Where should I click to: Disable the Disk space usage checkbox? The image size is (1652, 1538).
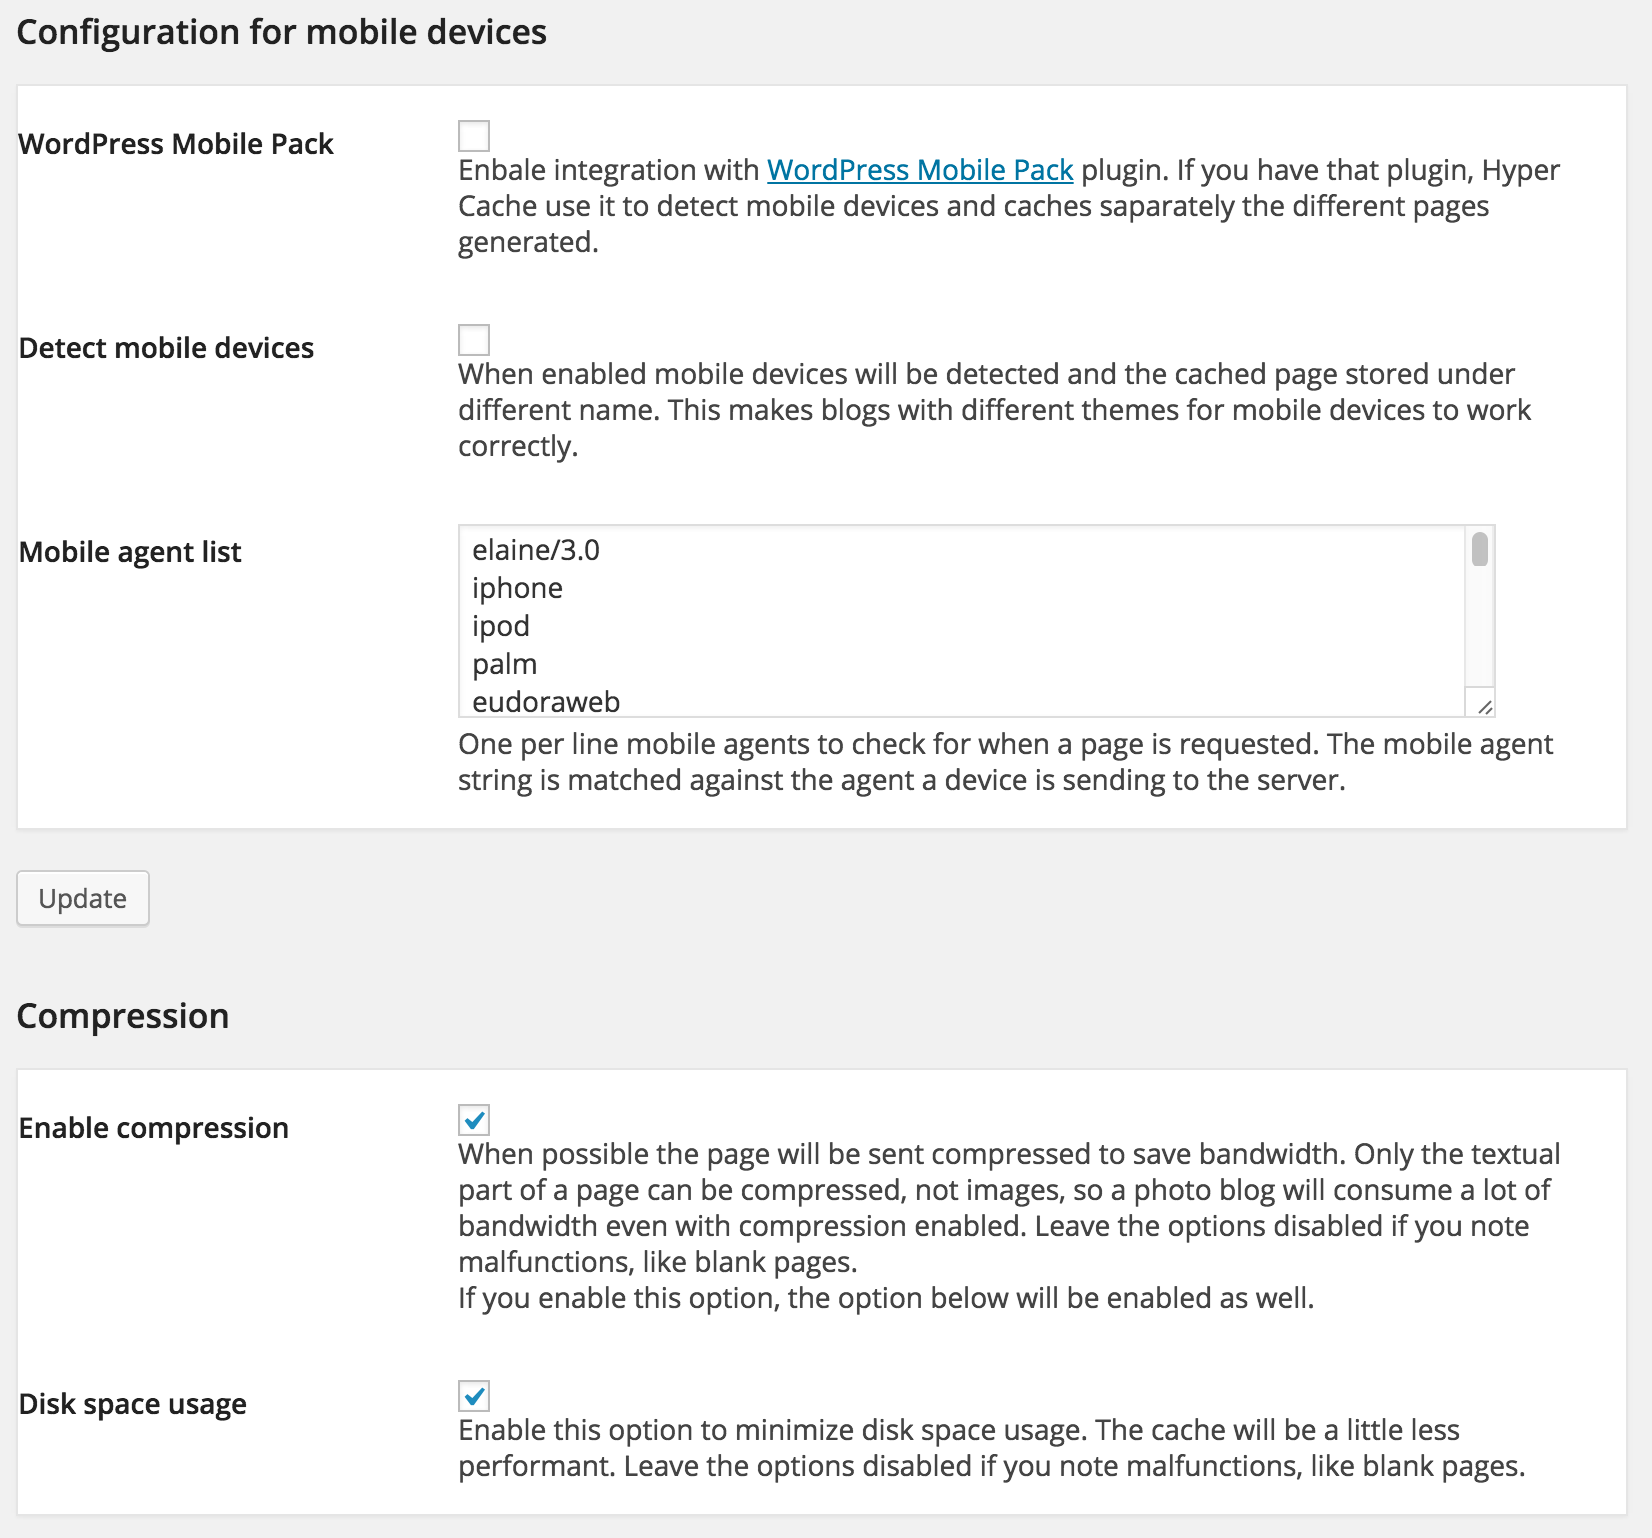(x=474, y=1396)
